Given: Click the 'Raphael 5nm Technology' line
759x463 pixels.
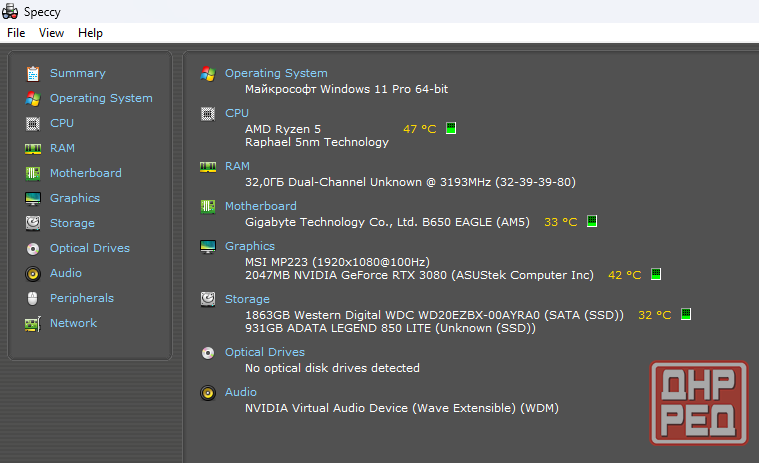Looking at the screenshot, I should coord(317,142).
